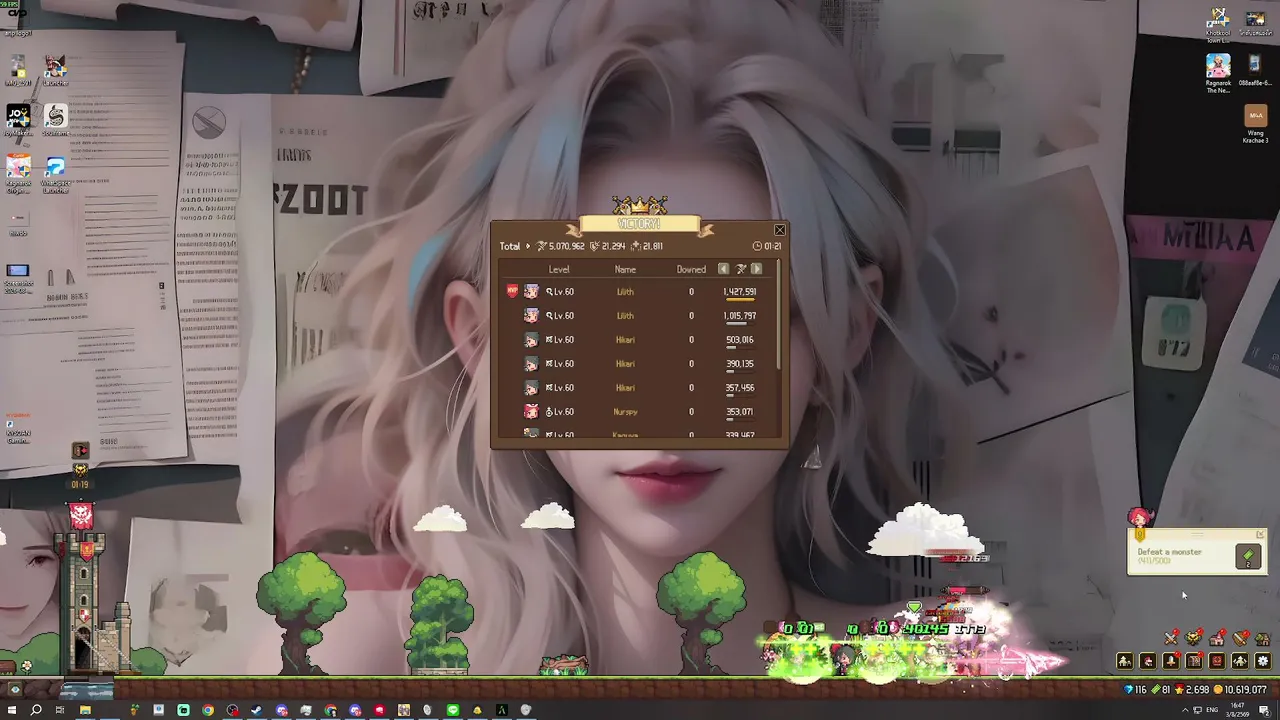Click the Nurspy character portrait
Screen dimensions: 1280x720
tap(531, 412)
